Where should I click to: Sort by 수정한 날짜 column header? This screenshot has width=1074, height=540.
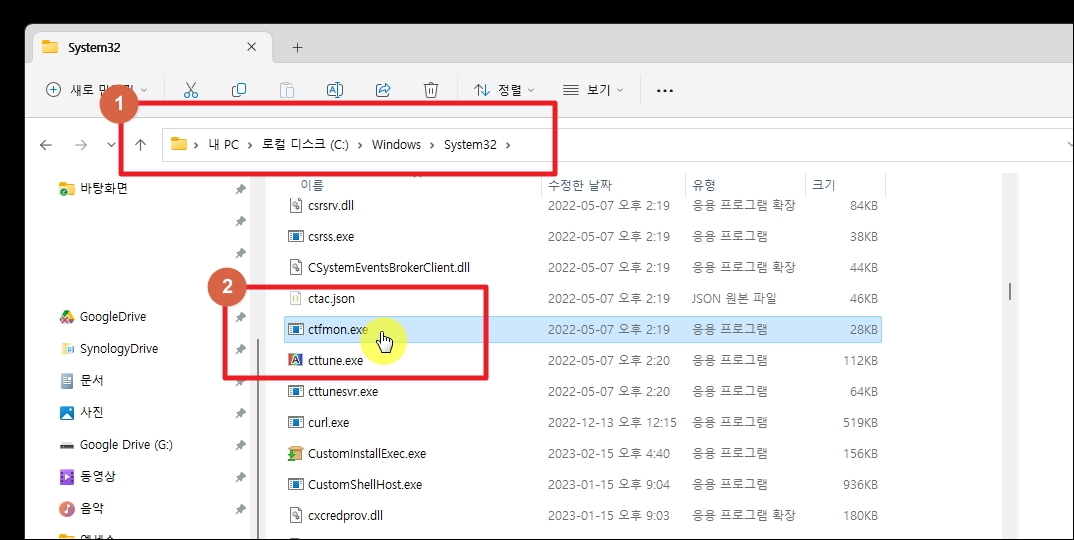tap(579, 185)
